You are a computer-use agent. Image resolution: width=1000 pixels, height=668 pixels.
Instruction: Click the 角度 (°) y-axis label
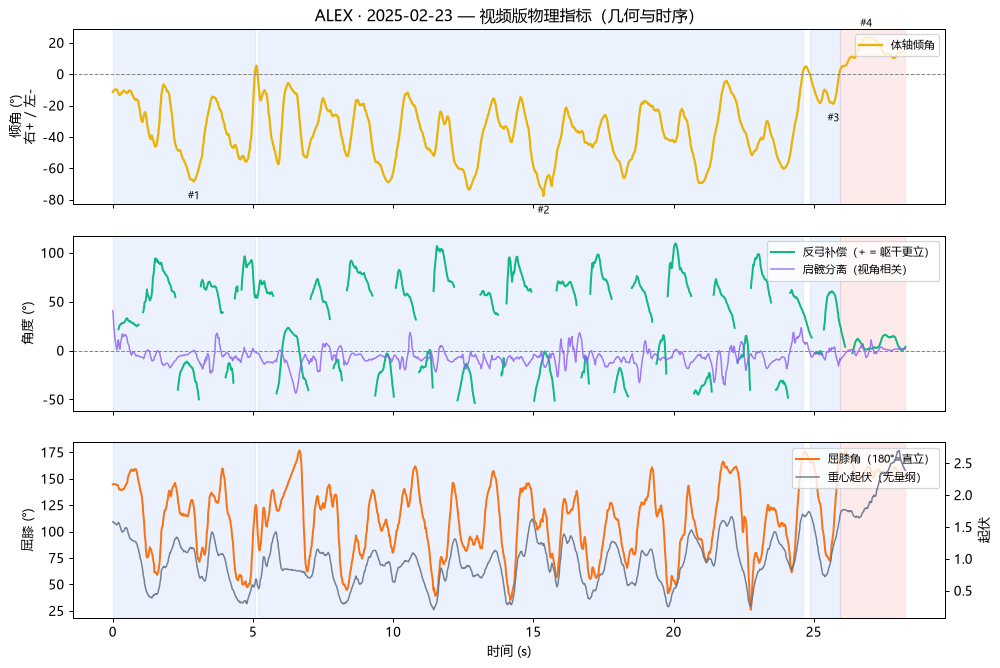(x=28, y=323)
